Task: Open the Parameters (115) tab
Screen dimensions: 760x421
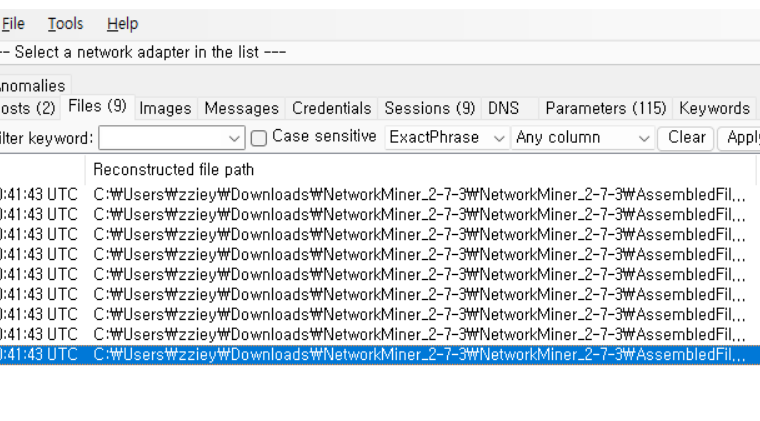Action: pos(606,109)
